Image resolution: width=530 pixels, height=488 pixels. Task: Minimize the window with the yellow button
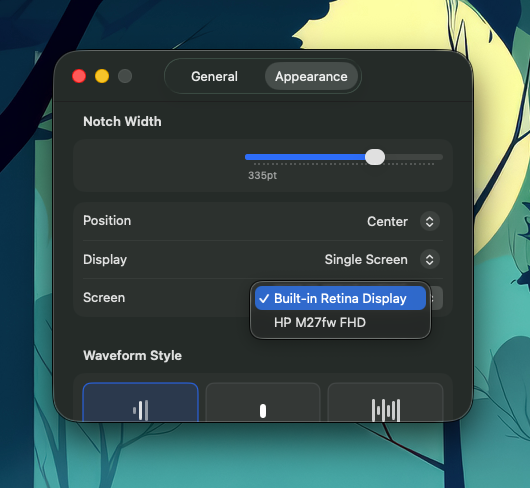click(102, 76)
